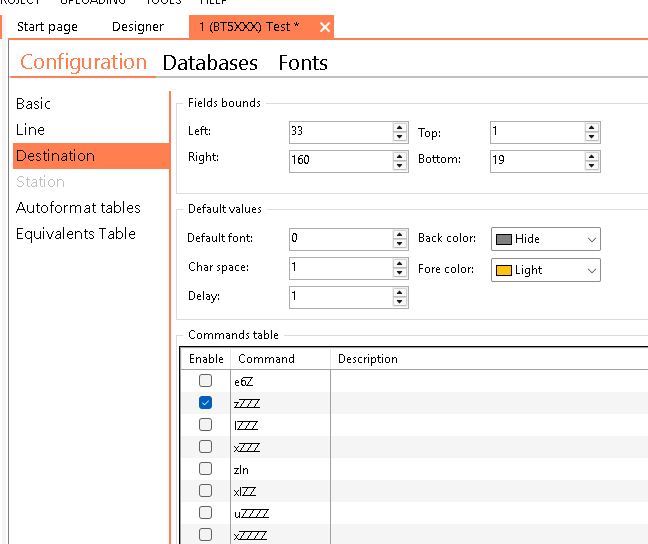The height and width of the screenshot is (544, 648).
Task: Decrease the Default font value
Action: pos(400,244)
